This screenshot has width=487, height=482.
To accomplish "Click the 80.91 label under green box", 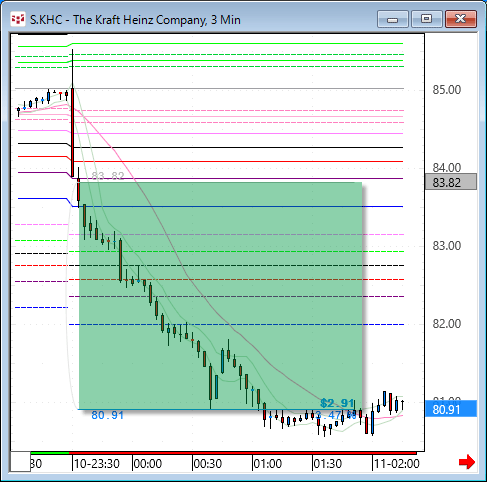I will pos(107,415).
